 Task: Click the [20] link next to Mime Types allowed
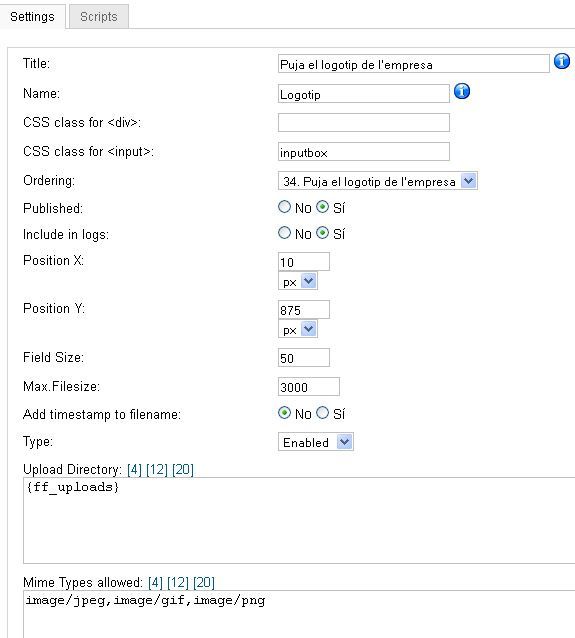coord(204,582)
